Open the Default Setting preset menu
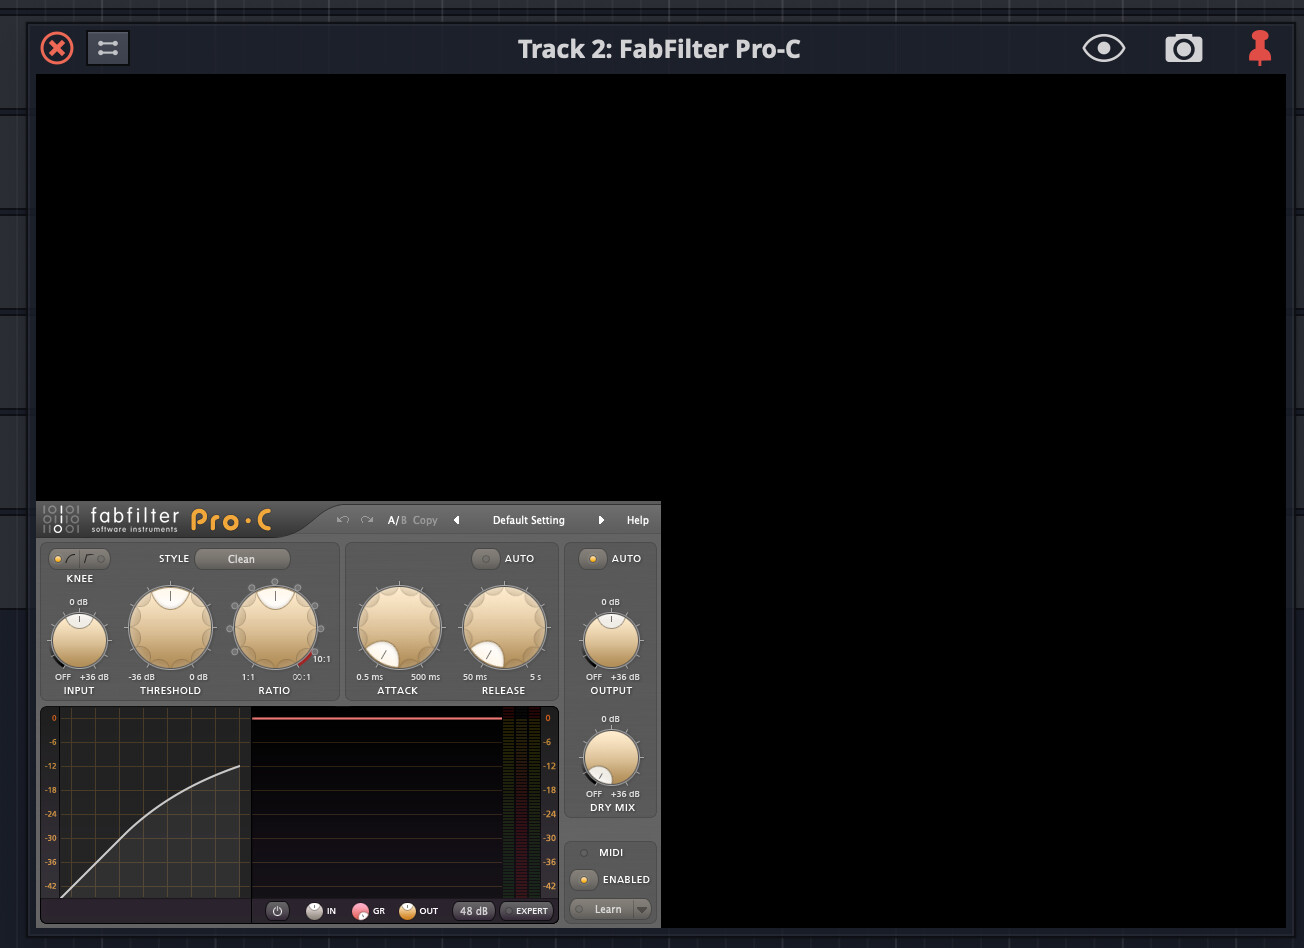Screen dimensions: 1304x948 529,520
